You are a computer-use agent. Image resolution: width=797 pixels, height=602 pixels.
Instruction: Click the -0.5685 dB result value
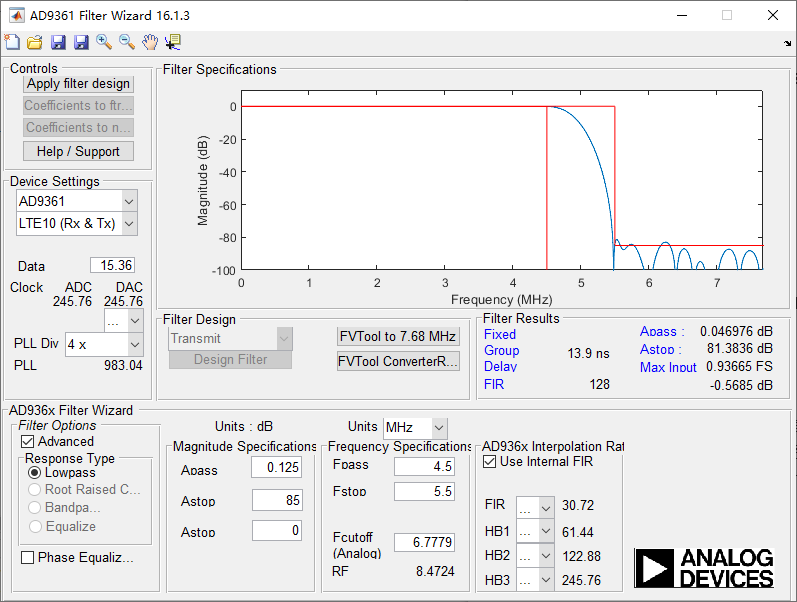tap(741, 385)
